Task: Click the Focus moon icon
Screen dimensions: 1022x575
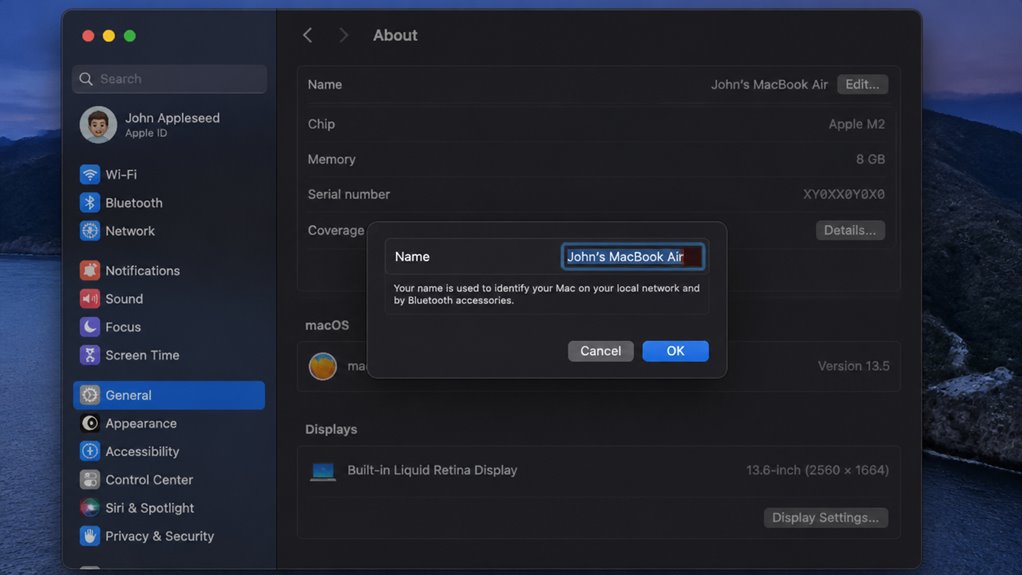Action: (90, 327)
